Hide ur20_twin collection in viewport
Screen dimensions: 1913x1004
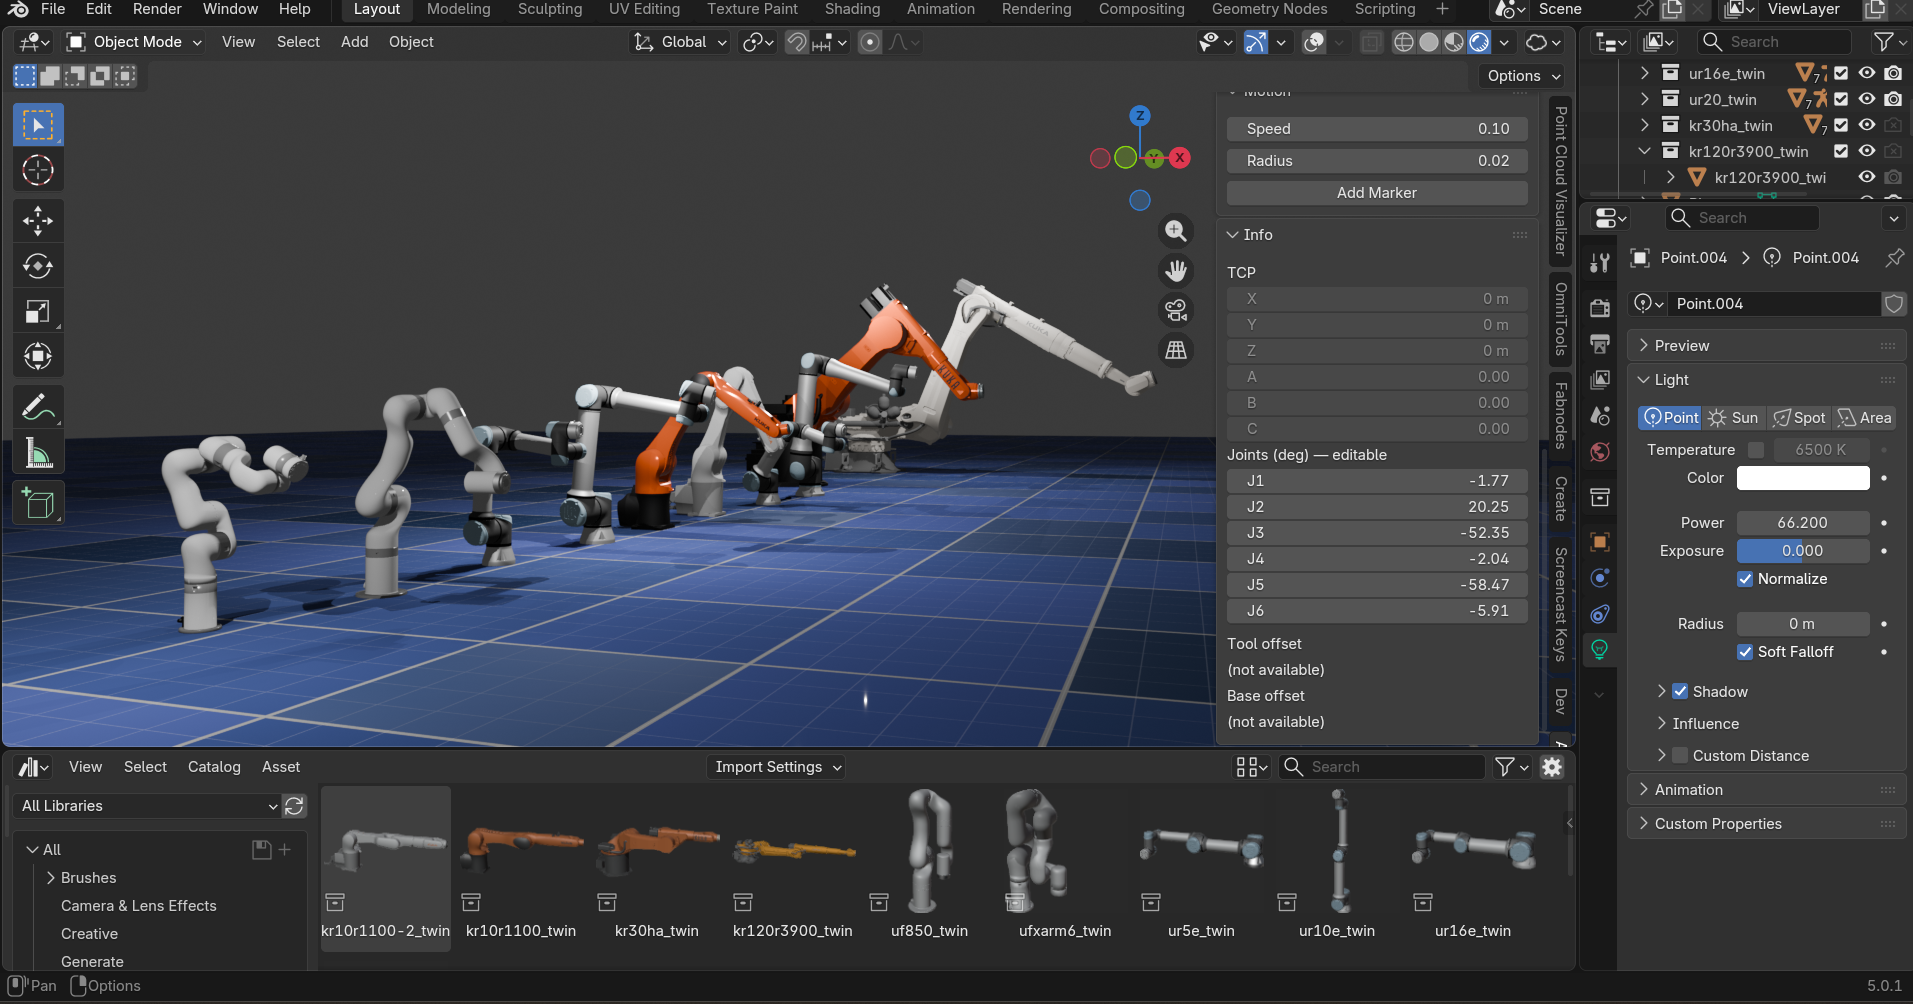tap(1867, 99)
